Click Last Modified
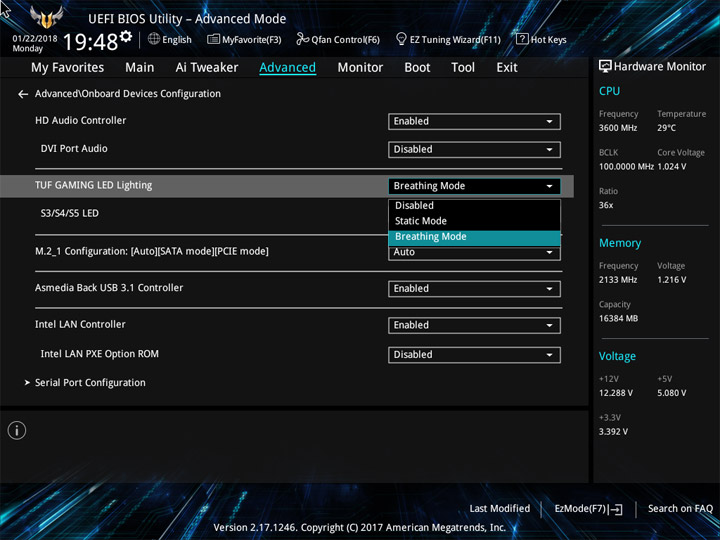This screenshot has width=720, height=540. click(500, 509)
